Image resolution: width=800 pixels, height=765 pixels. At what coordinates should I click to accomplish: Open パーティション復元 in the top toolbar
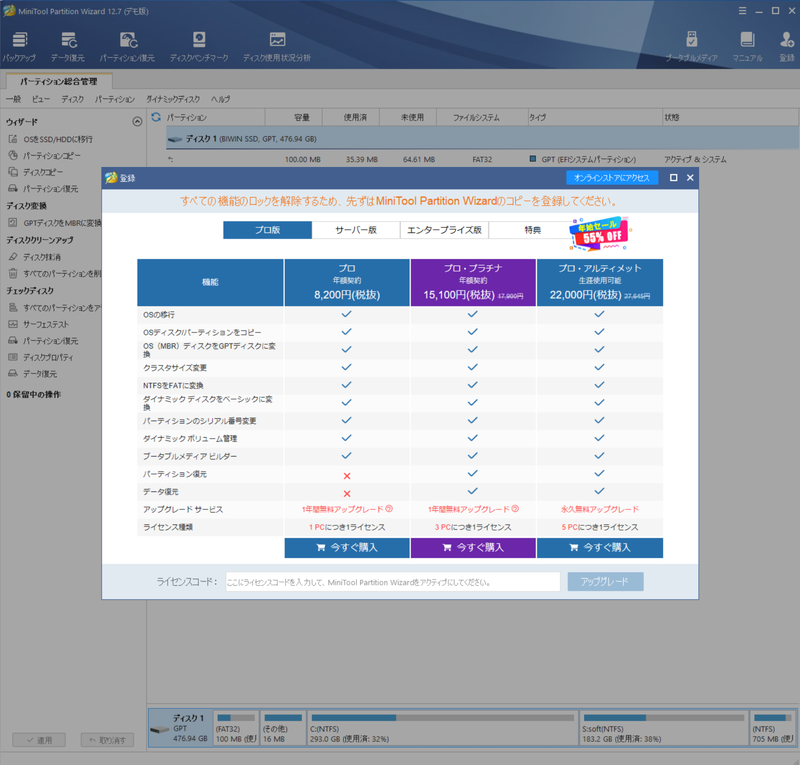click(x=127, y=46)
